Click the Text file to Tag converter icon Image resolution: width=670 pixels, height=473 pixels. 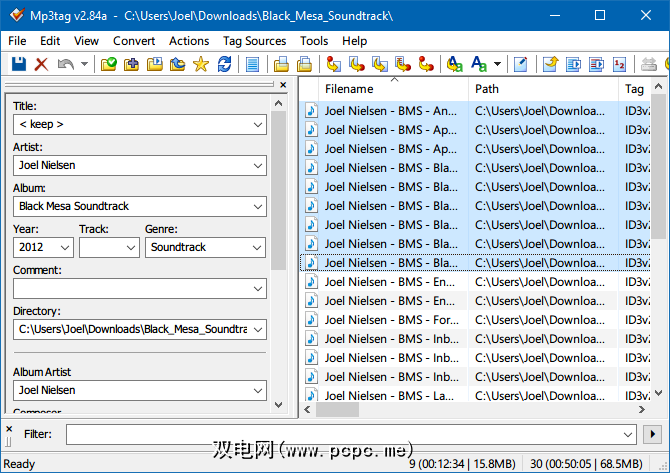[x=403, y=65]
